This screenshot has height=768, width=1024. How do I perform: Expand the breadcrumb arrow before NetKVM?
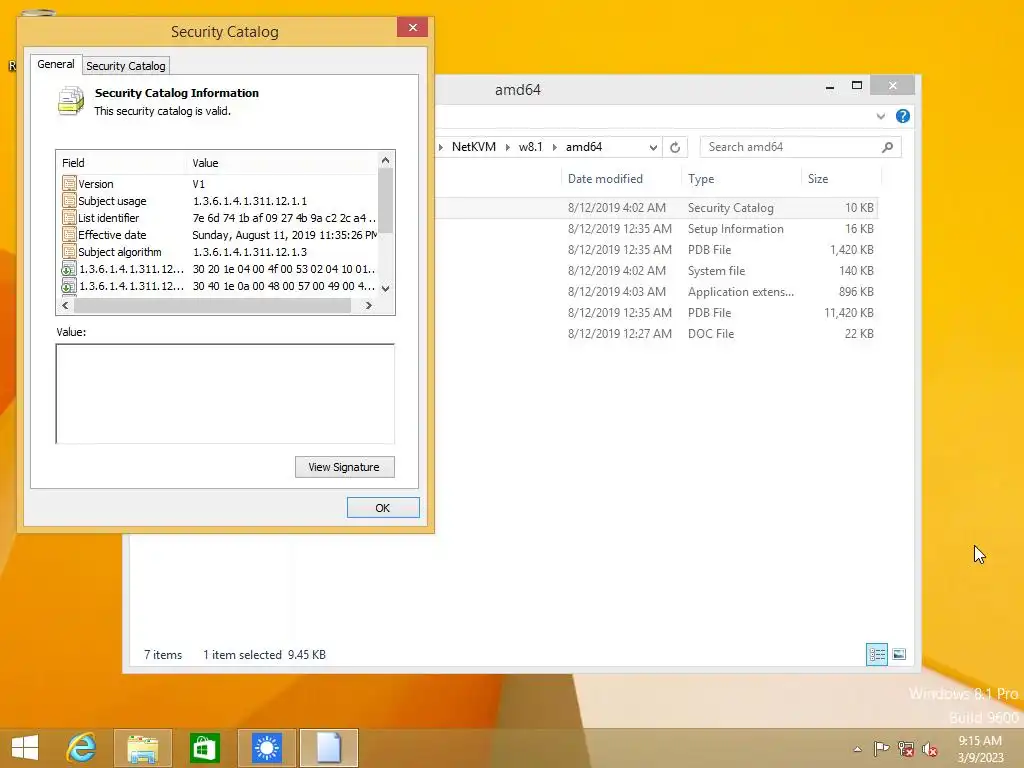[441, 147]
